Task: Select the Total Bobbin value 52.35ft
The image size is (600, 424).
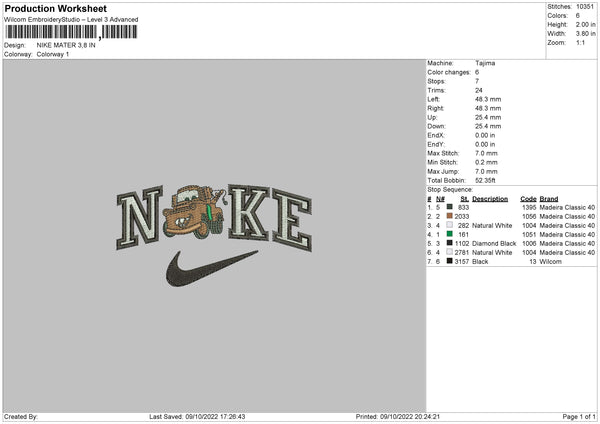Action: 485,181
